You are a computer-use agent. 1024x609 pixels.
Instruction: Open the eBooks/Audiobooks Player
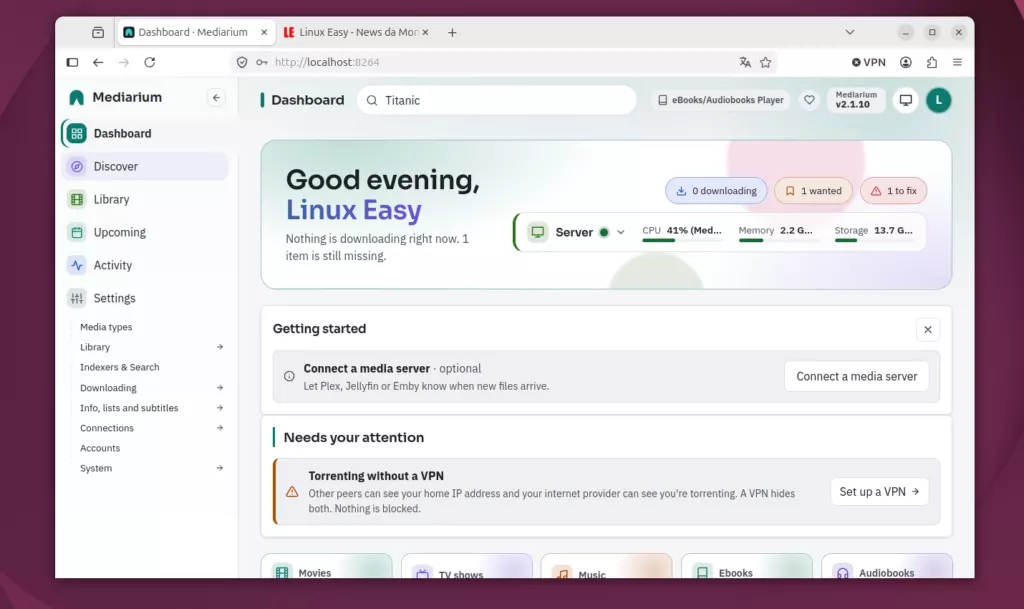point(720,100)
